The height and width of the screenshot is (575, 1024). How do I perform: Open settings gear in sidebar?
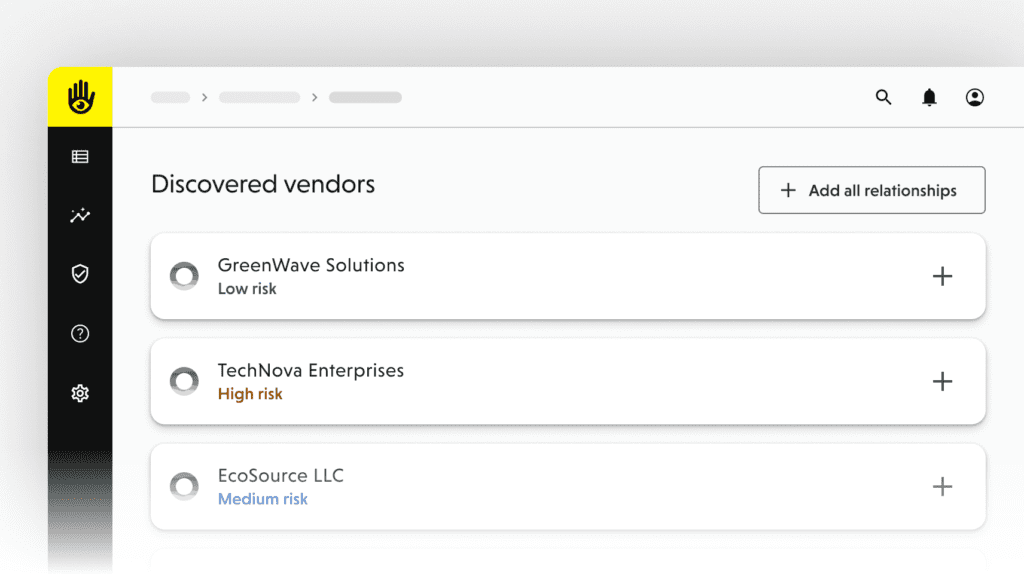(x=80, y=394)
